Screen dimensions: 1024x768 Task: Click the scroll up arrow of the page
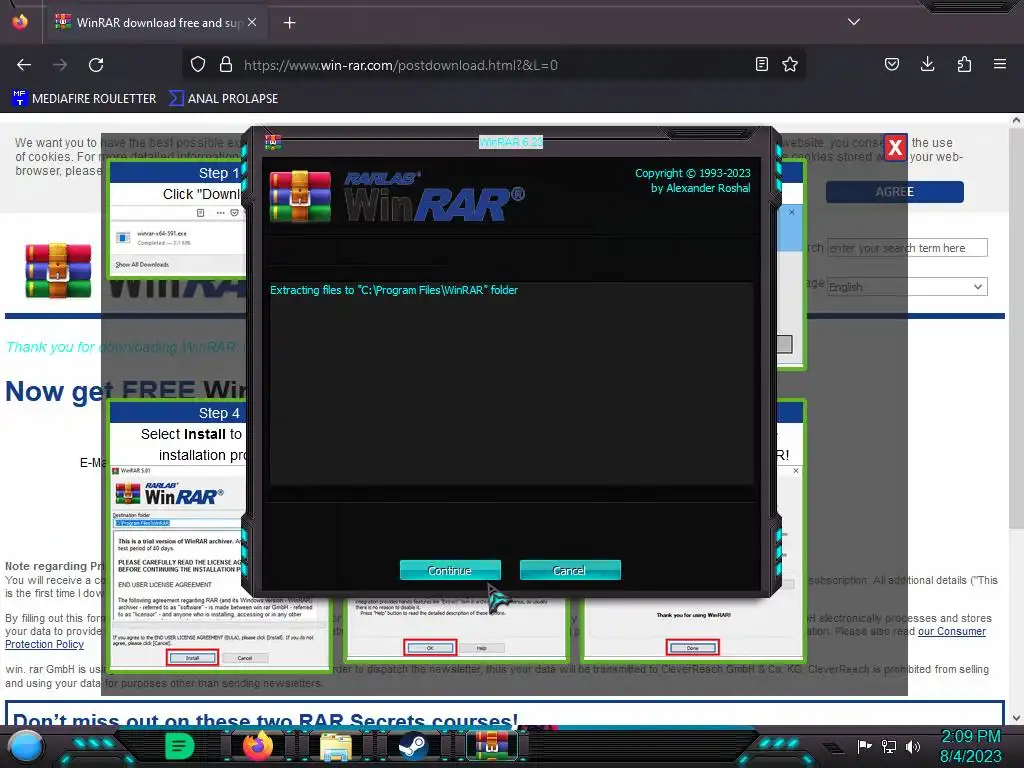coord(1016,120)
